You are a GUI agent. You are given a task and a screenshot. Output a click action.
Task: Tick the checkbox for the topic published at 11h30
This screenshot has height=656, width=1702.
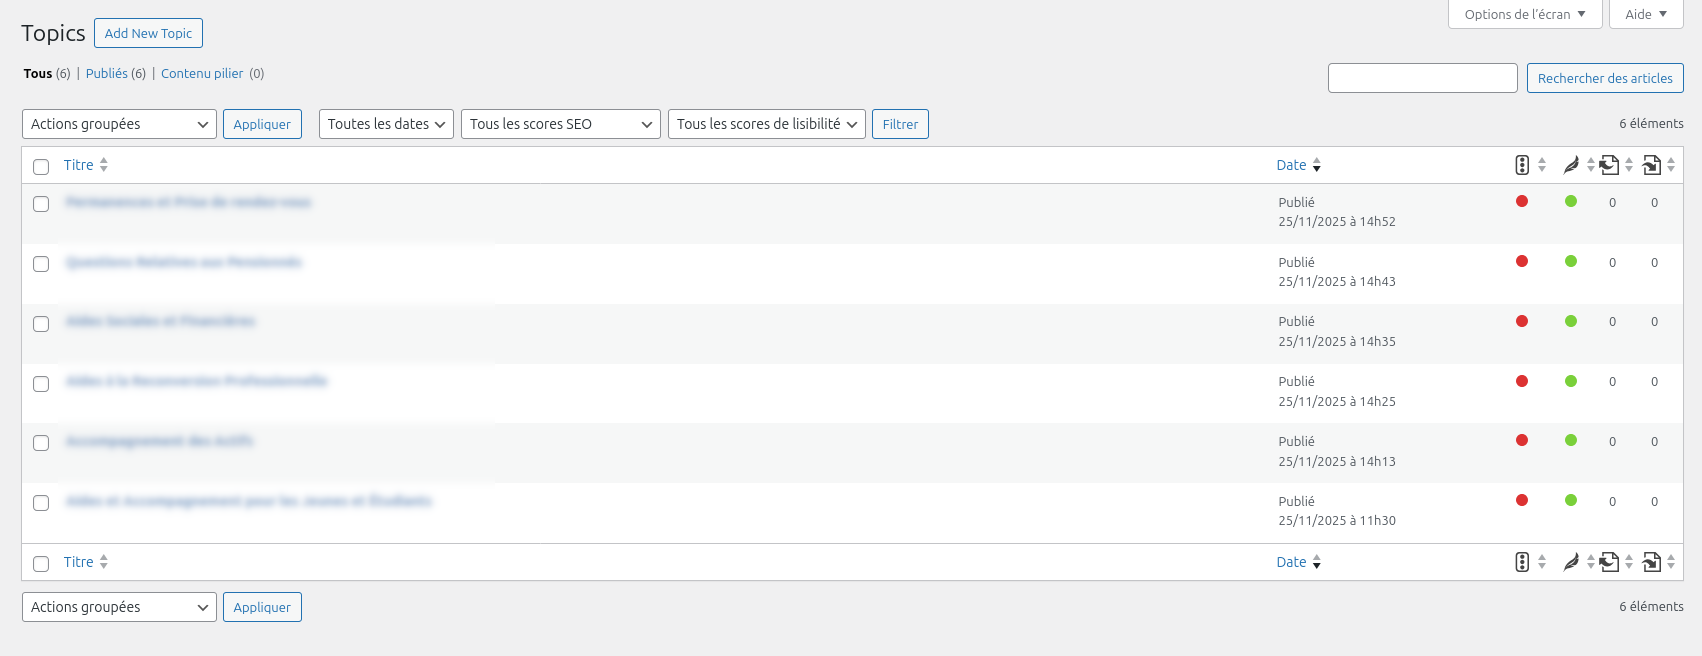(x=41, y=503)
